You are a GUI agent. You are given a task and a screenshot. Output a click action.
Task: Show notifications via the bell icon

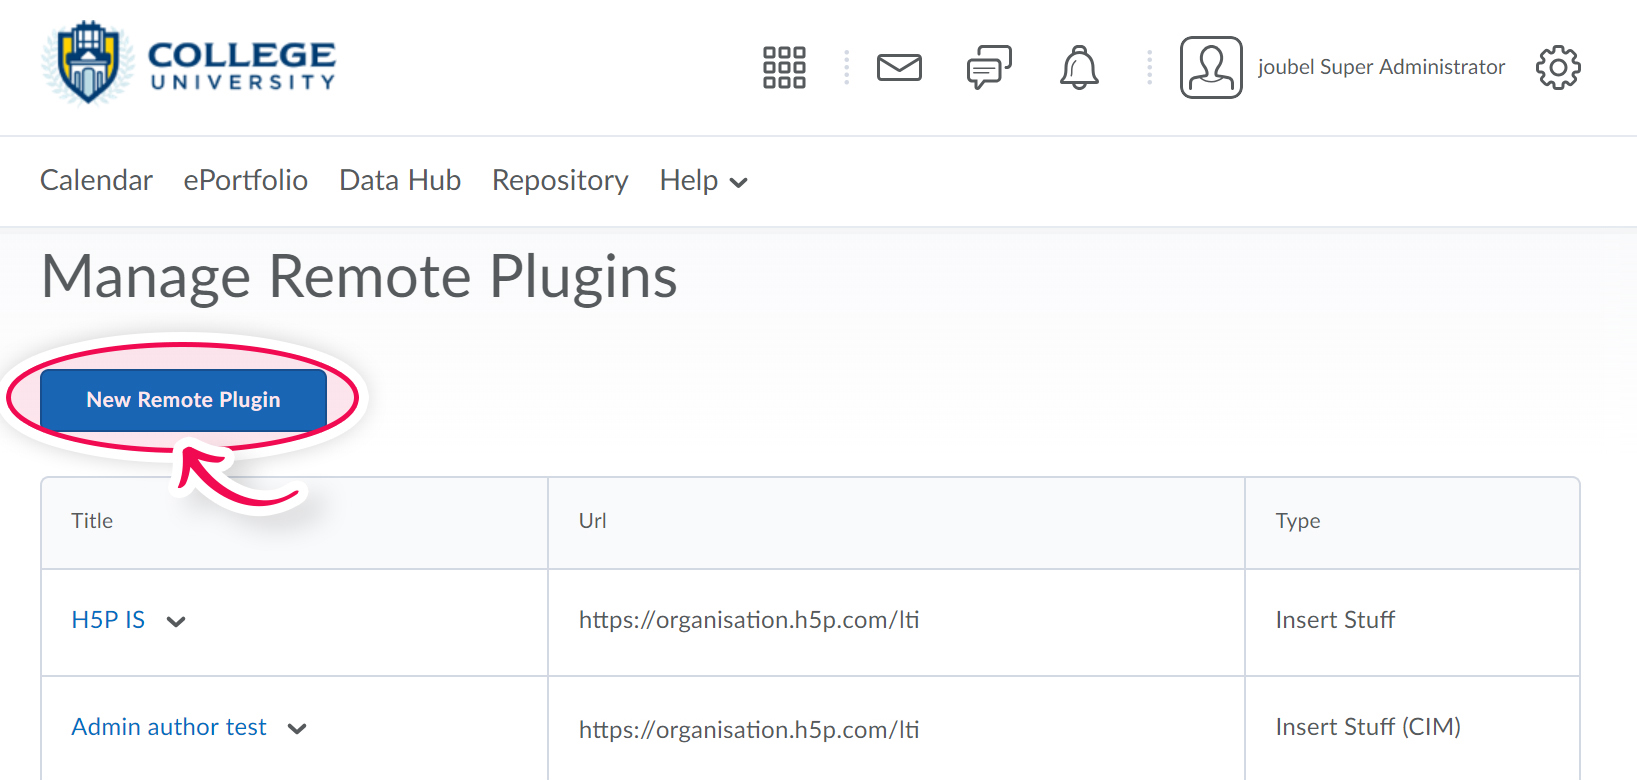pyautogui.click(x=1079, y=68)
